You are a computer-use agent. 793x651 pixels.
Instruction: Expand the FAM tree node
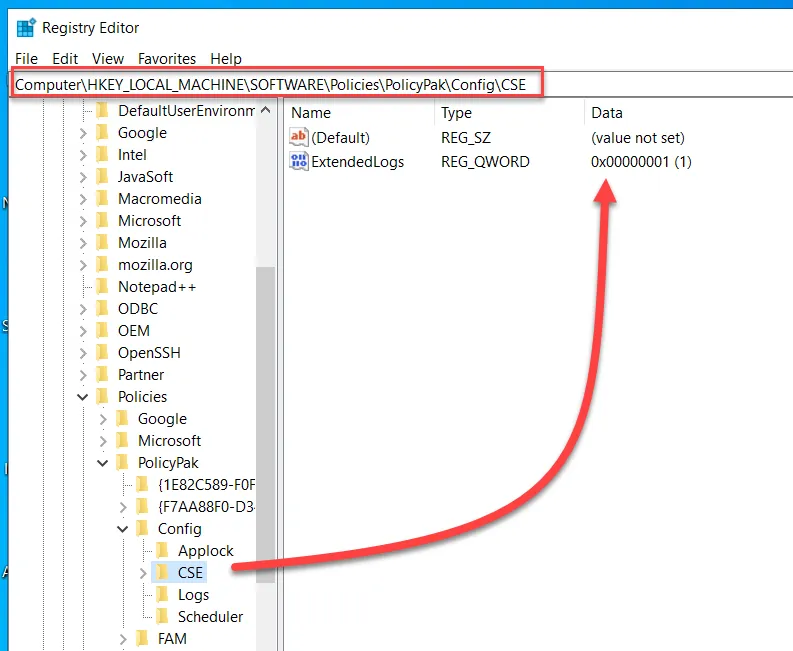(123, 639)
